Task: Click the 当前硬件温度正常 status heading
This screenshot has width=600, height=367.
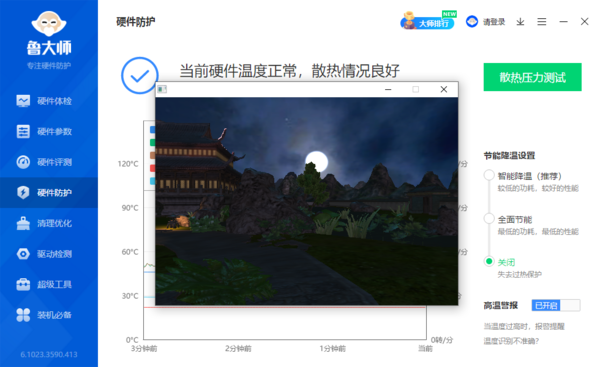Action: (x=290, y=71)
